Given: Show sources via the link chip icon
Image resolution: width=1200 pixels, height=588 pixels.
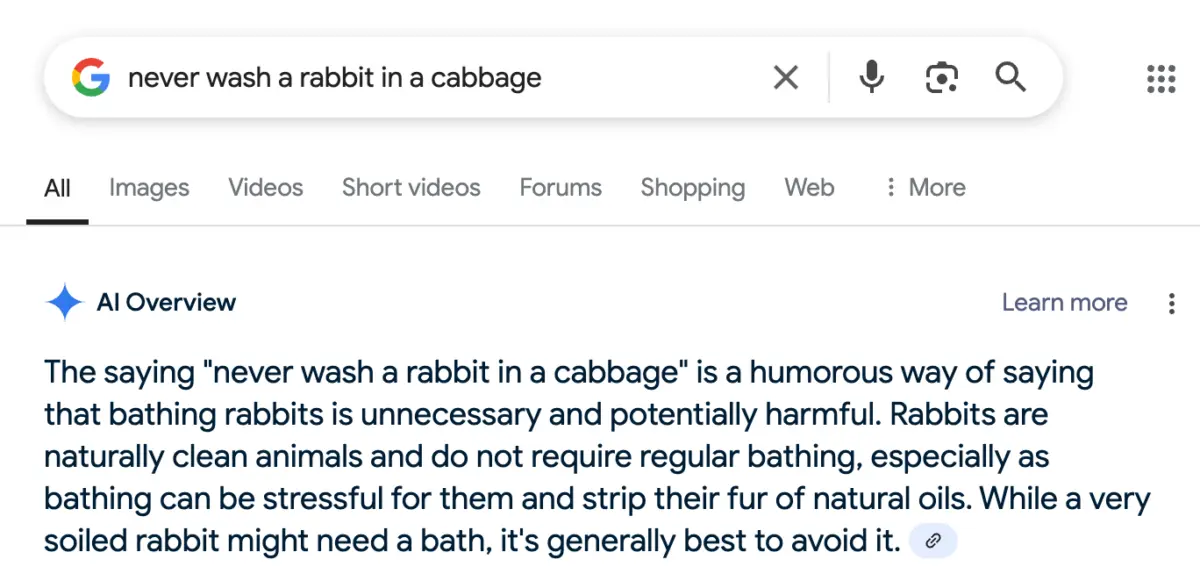Looking at the screenshot, I should tap(933, 541).
